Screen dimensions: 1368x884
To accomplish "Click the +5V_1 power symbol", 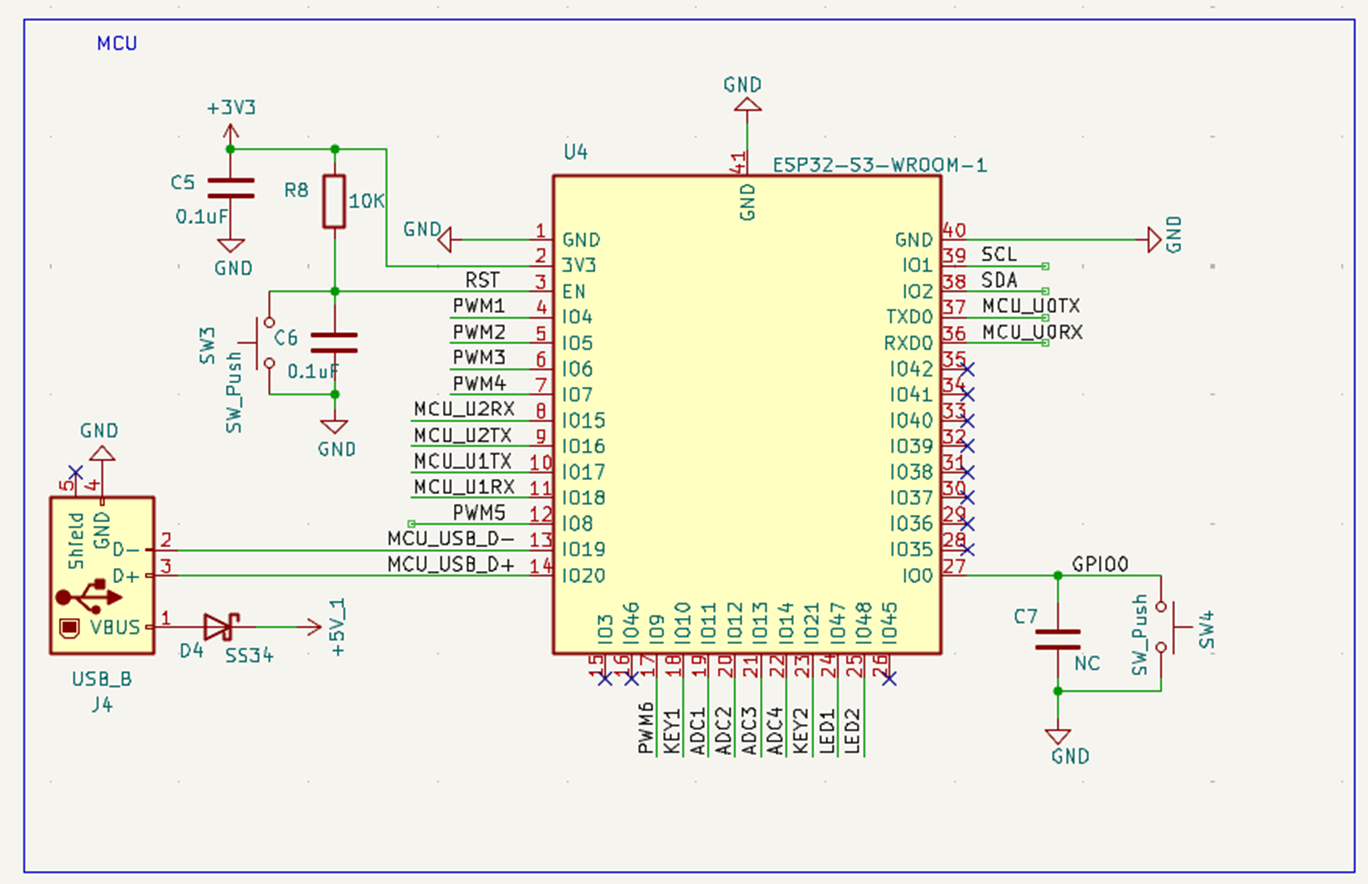I will pyautogui.click(x=337, y=628).
